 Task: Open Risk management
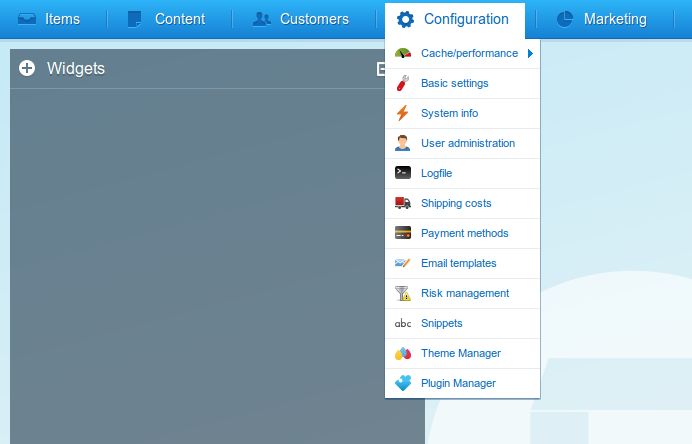coord(463,293)
